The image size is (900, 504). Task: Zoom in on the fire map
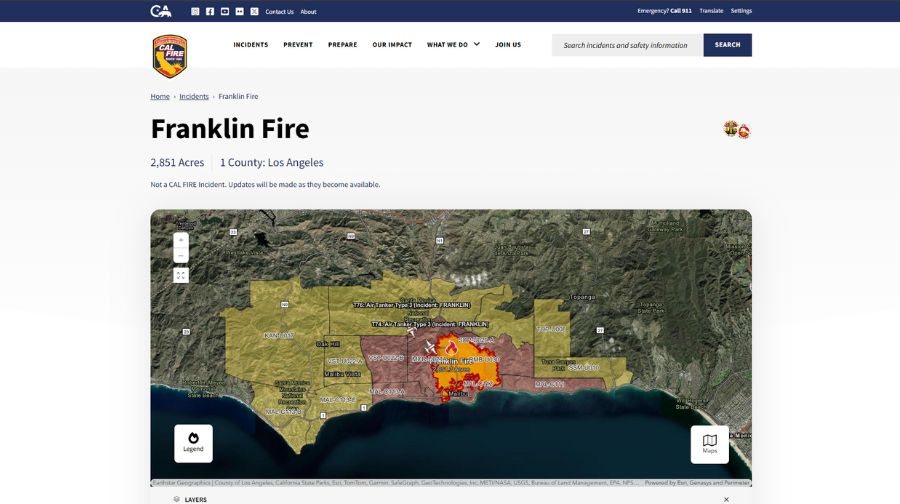181,240
